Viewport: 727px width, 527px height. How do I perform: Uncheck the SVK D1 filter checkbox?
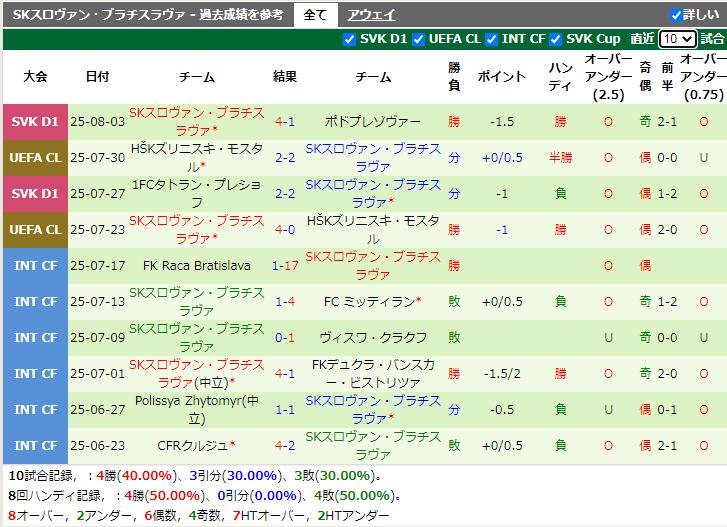tap(349, 39)
